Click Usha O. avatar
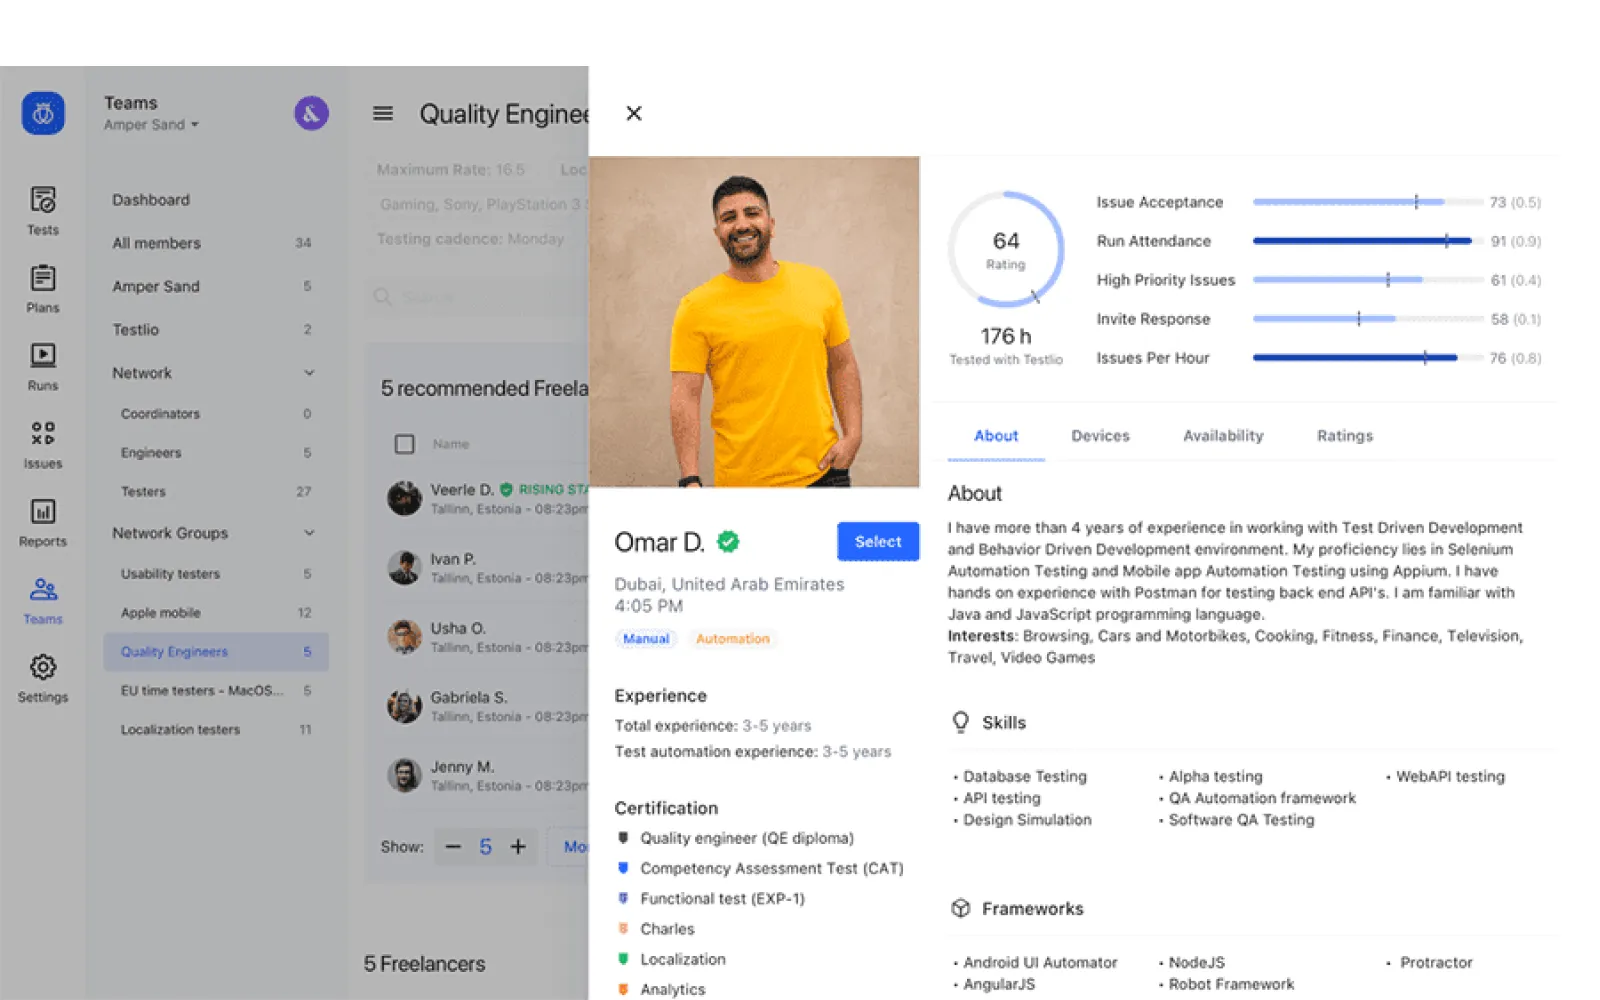Image resolution: width=1600 pixels, height=1000 pixels. 404,636
